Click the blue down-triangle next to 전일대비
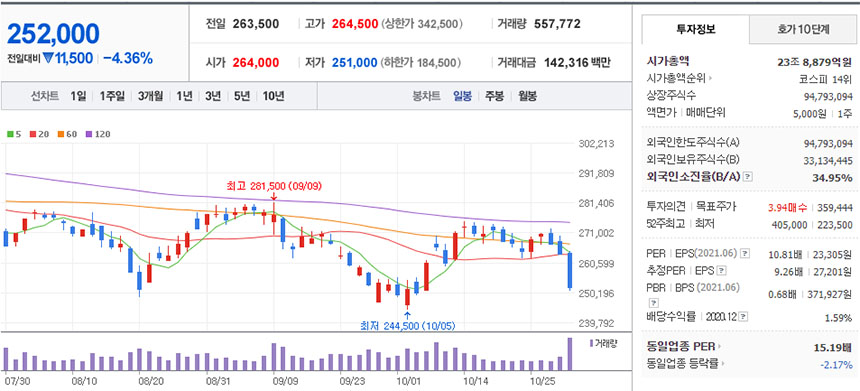Image resolution: width=860 pixels, height=391 pixels. (48, 58)
